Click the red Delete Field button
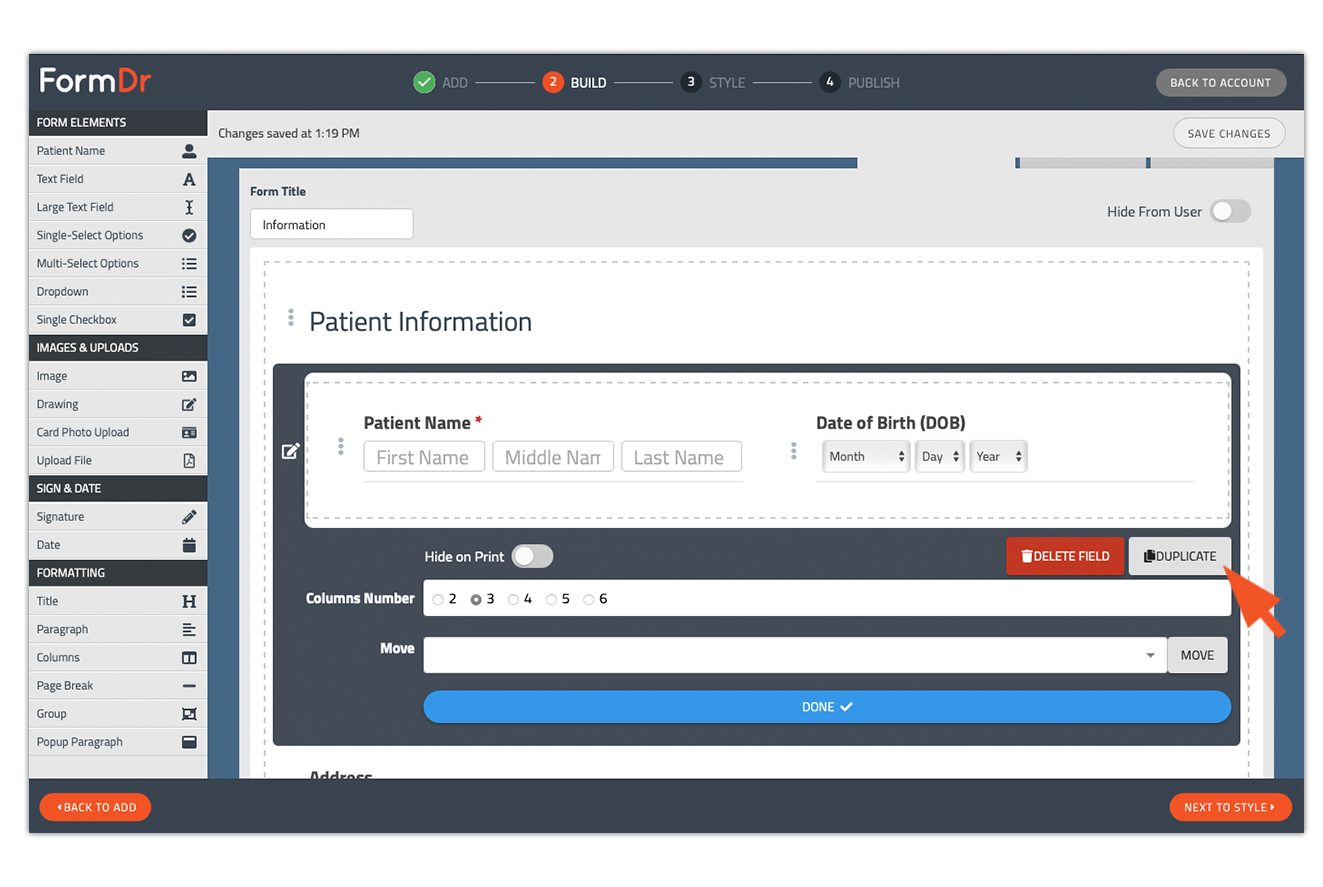 tap(1065, 556)
